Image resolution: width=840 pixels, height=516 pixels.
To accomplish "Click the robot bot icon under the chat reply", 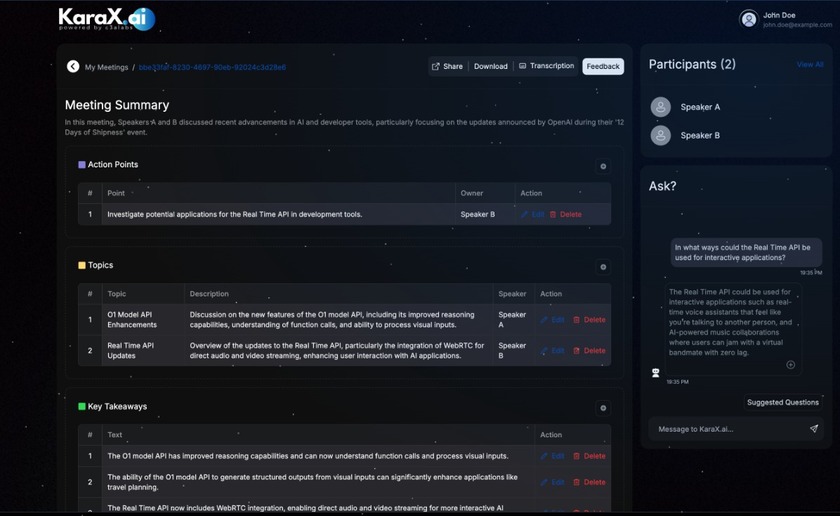I will click(656, 373).
